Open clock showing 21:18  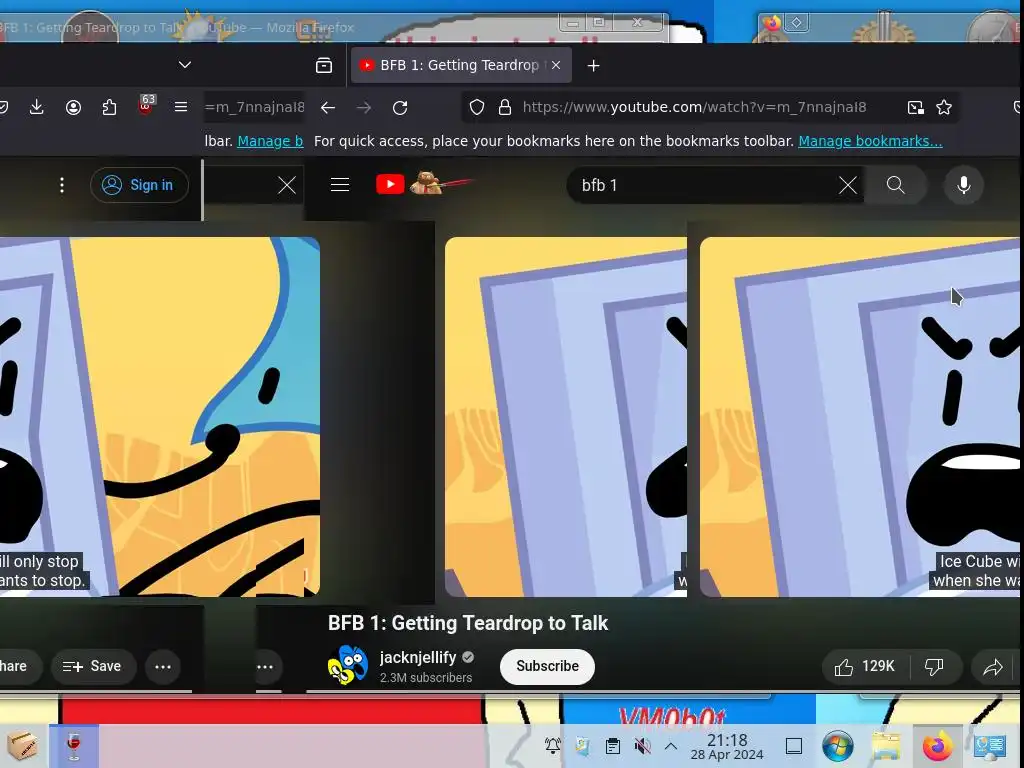727,746
